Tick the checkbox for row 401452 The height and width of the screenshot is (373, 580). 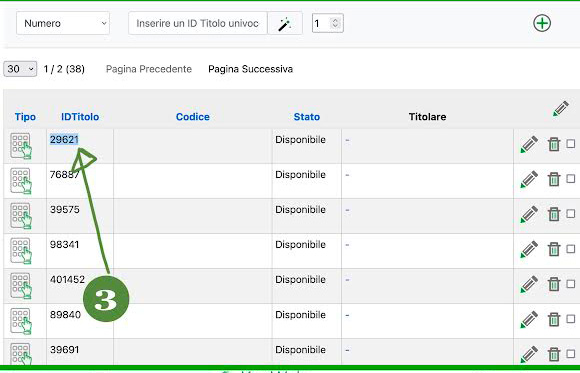tap(571, 284)
